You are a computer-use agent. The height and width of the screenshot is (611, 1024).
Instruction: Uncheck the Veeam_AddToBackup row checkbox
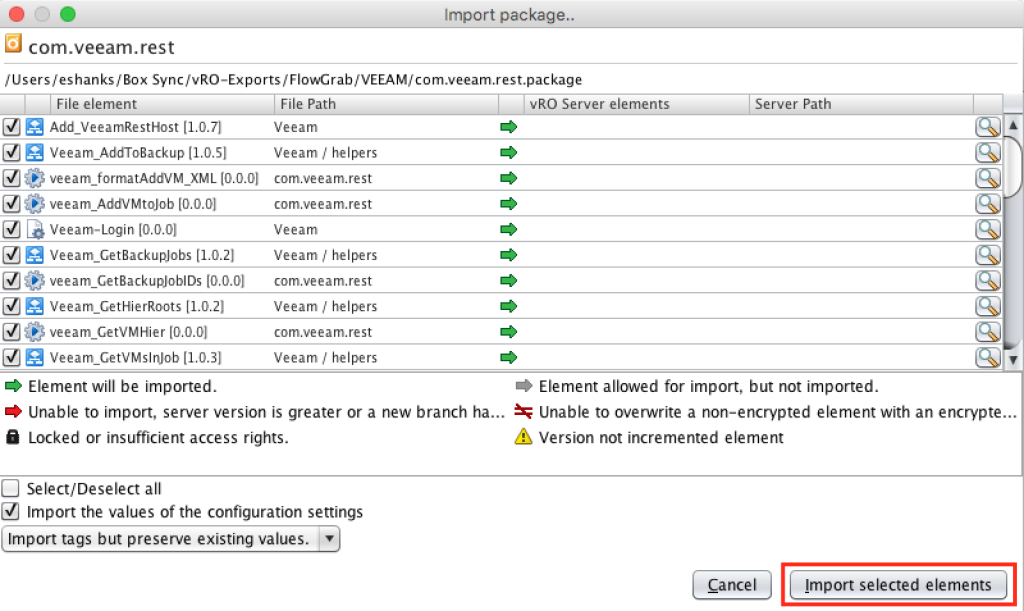tap(12, 152)
